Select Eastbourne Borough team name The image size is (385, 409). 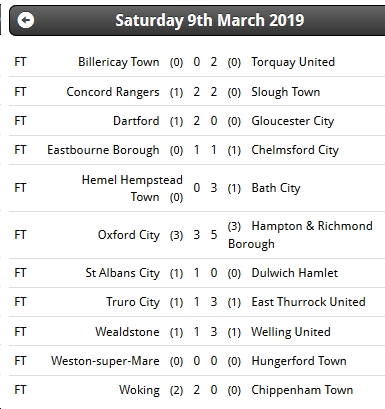point(103,150)
